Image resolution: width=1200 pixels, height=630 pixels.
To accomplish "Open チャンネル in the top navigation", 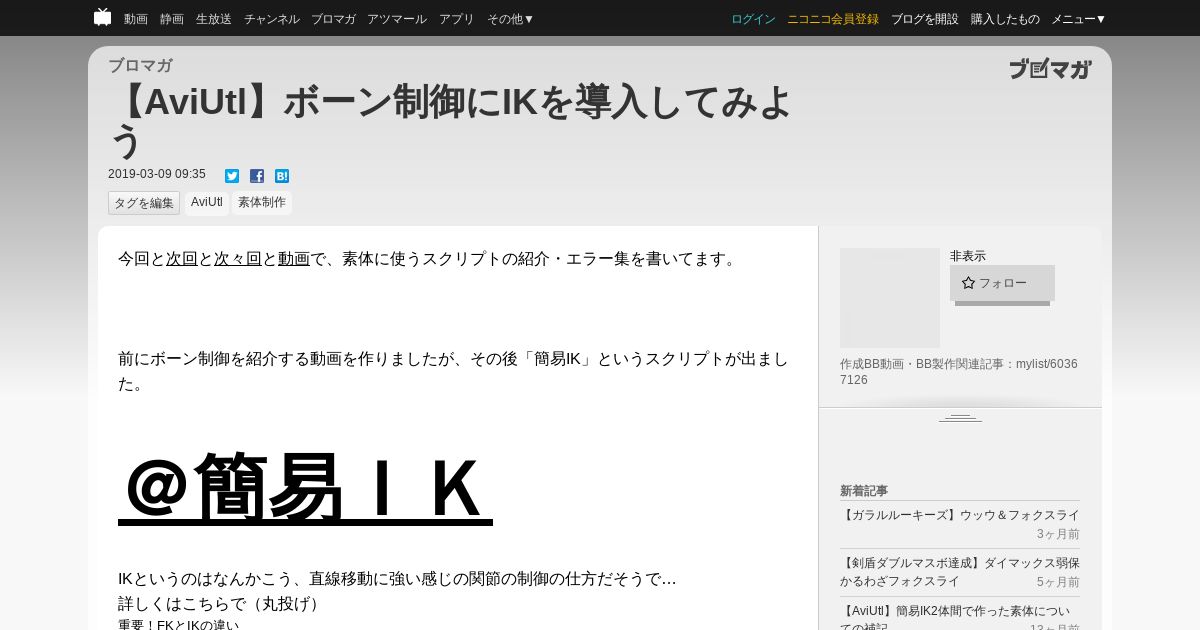I will pos(272,19).
